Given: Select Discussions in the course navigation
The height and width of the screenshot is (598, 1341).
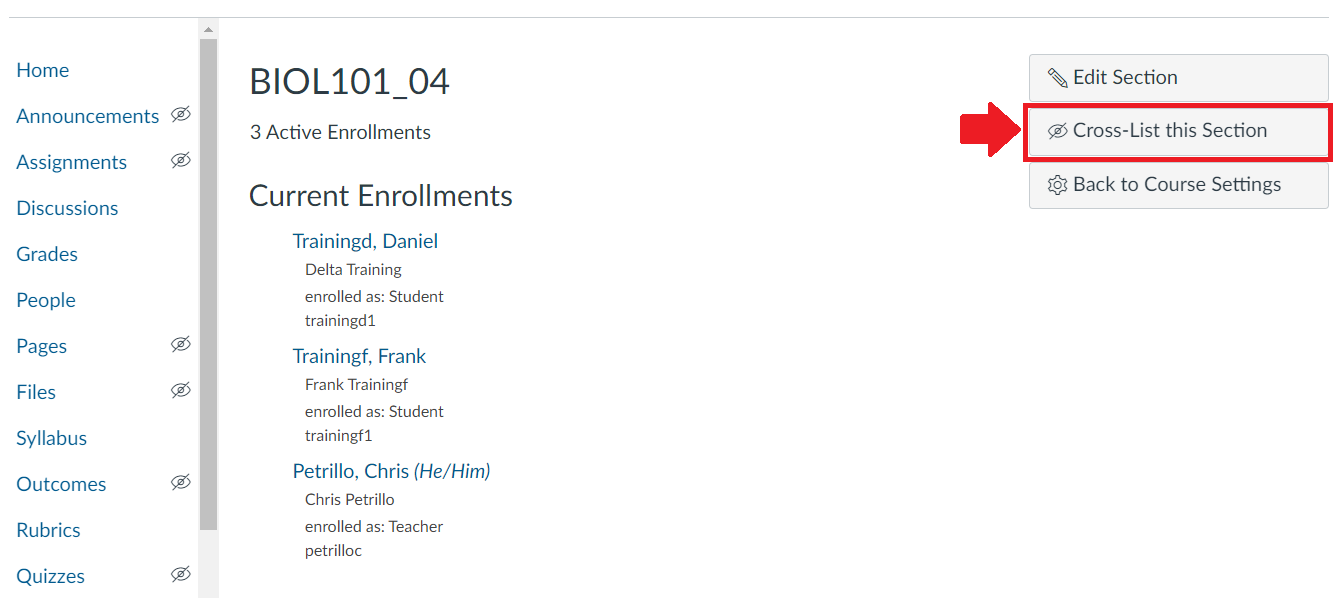Looking at the screenshot, I should pos(66,207).
